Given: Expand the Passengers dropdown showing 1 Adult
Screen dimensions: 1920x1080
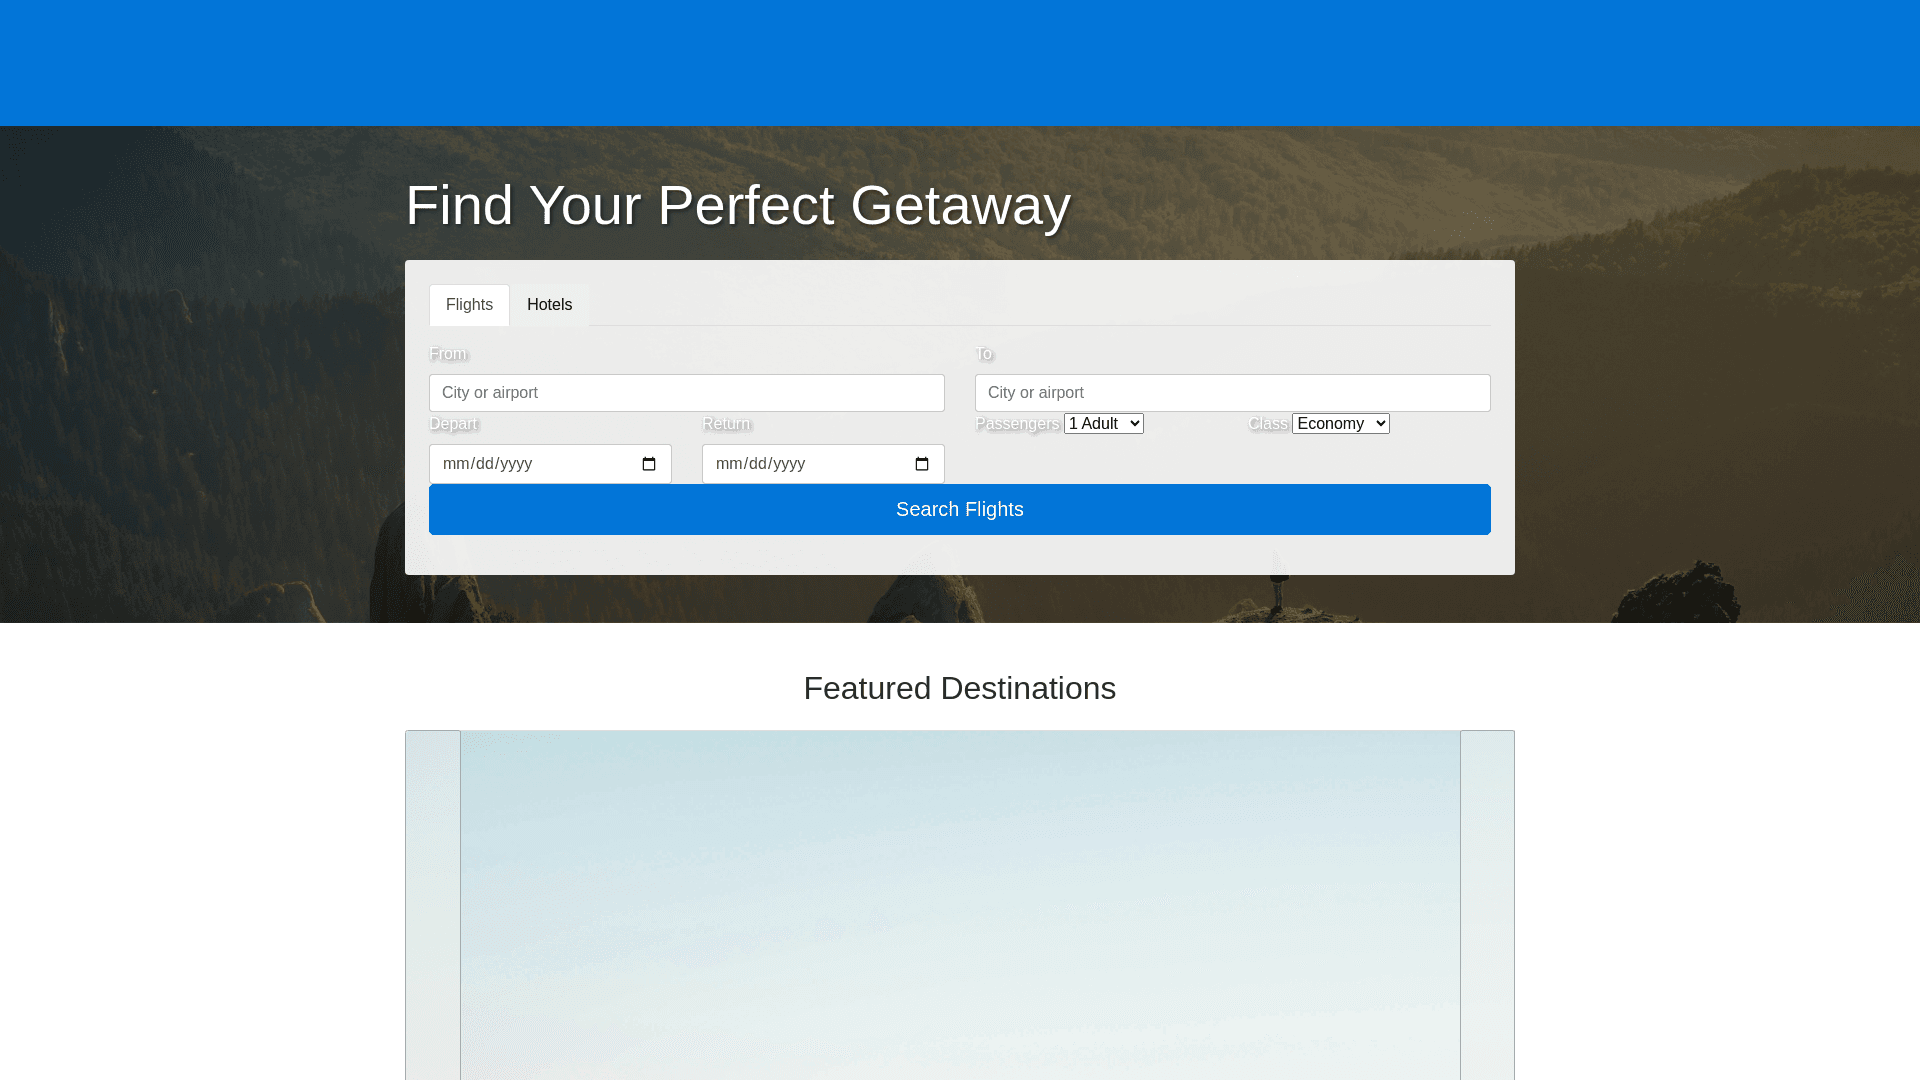Looking at the screenshot, I should (x=1103, y=424).
